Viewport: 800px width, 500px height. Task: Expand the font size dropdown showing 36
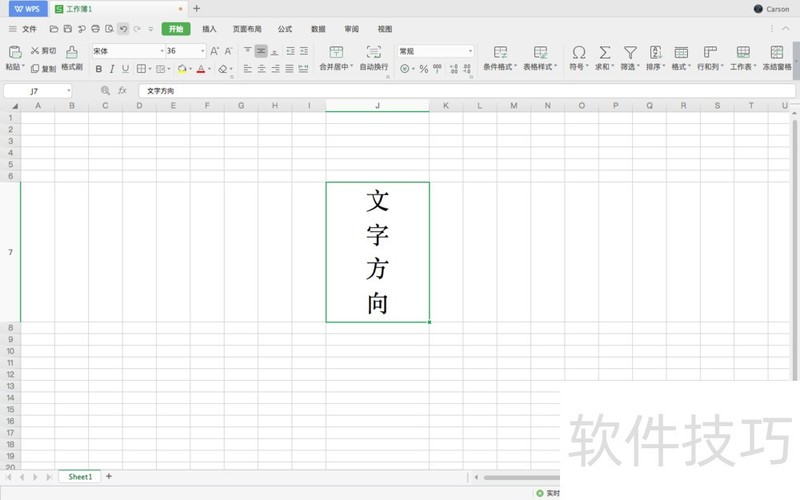203,51
